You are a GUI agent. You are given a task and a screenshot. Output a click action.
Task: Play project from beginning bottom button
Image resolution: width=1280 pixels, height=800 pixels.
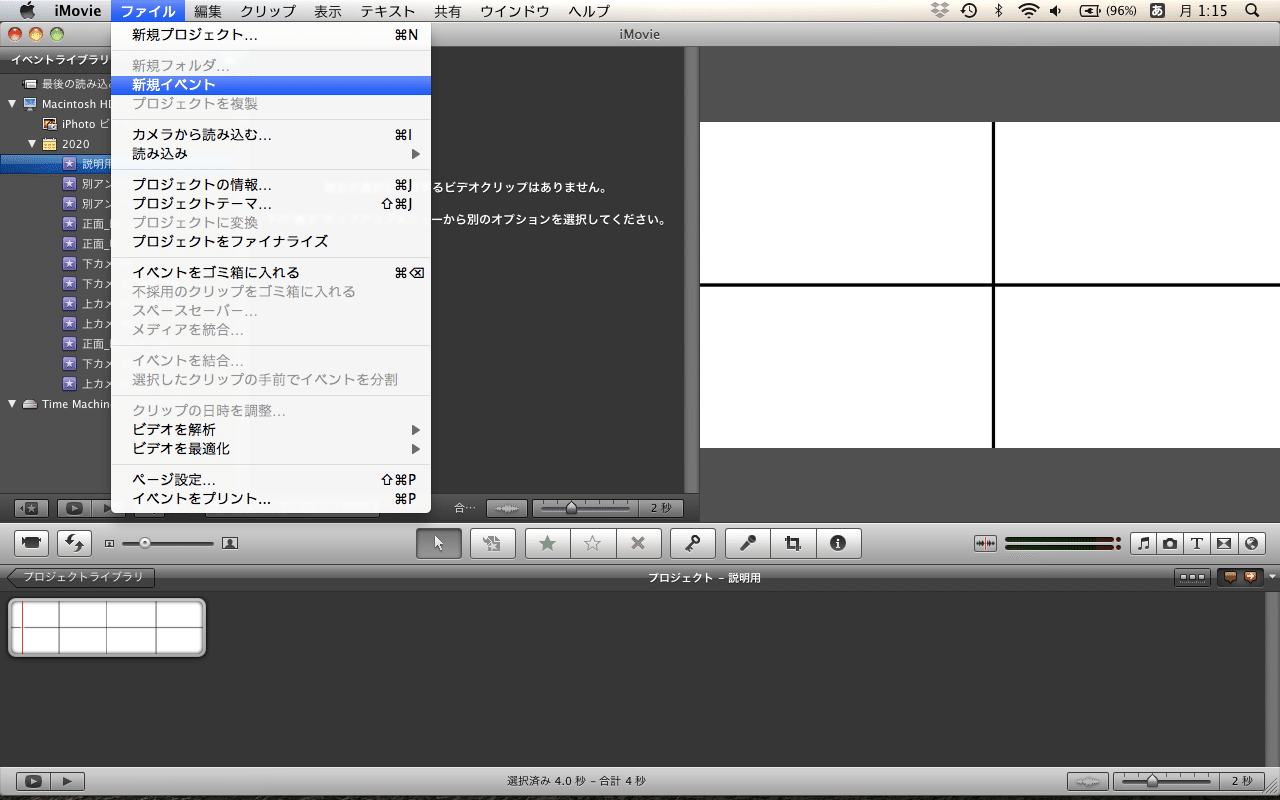pos(68,781)
